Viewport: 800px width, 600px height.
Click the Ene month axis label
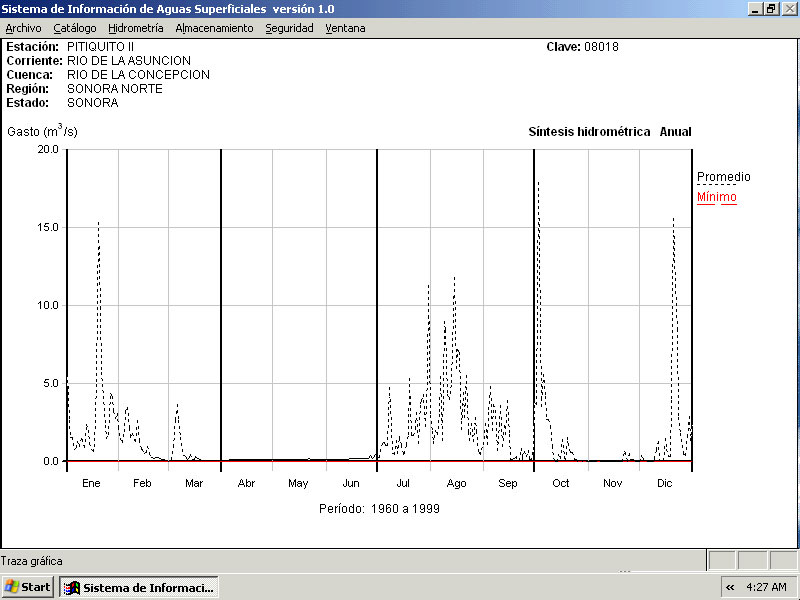tap(91, 483)
